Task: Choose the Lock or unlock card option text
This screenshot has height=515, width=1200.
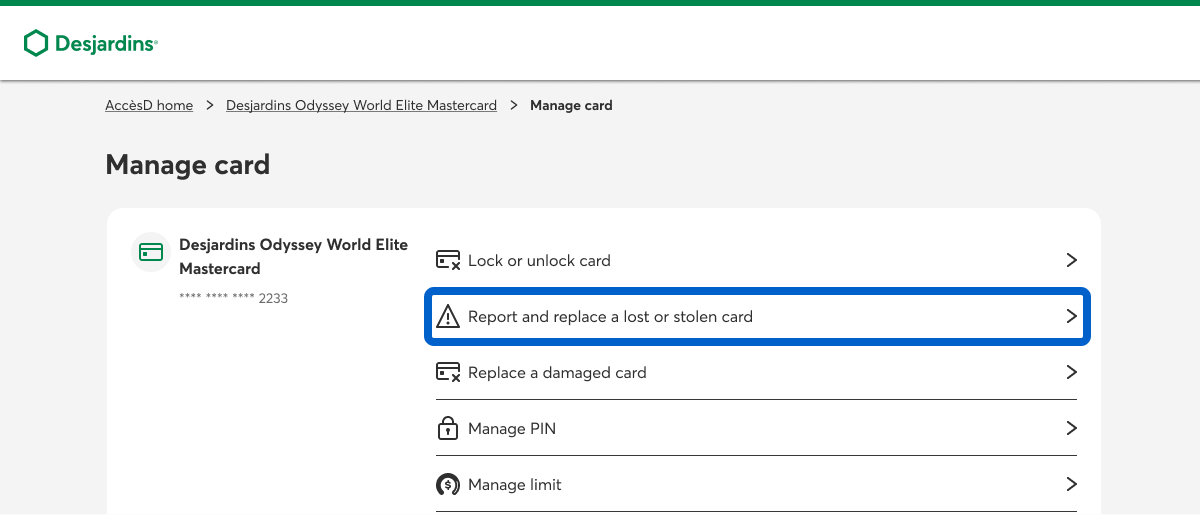Action: tap(539, 261)
